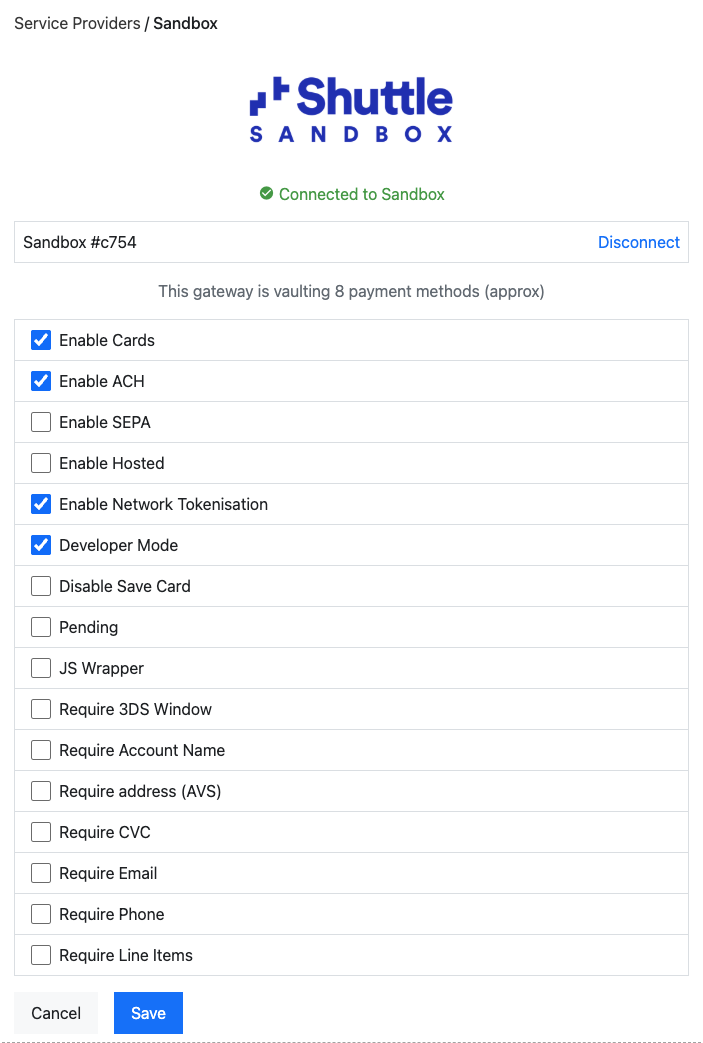Viewport: 703px width, 1043px height.
Task: Check the Require CVC box
Action: click(x=41, y=832)
